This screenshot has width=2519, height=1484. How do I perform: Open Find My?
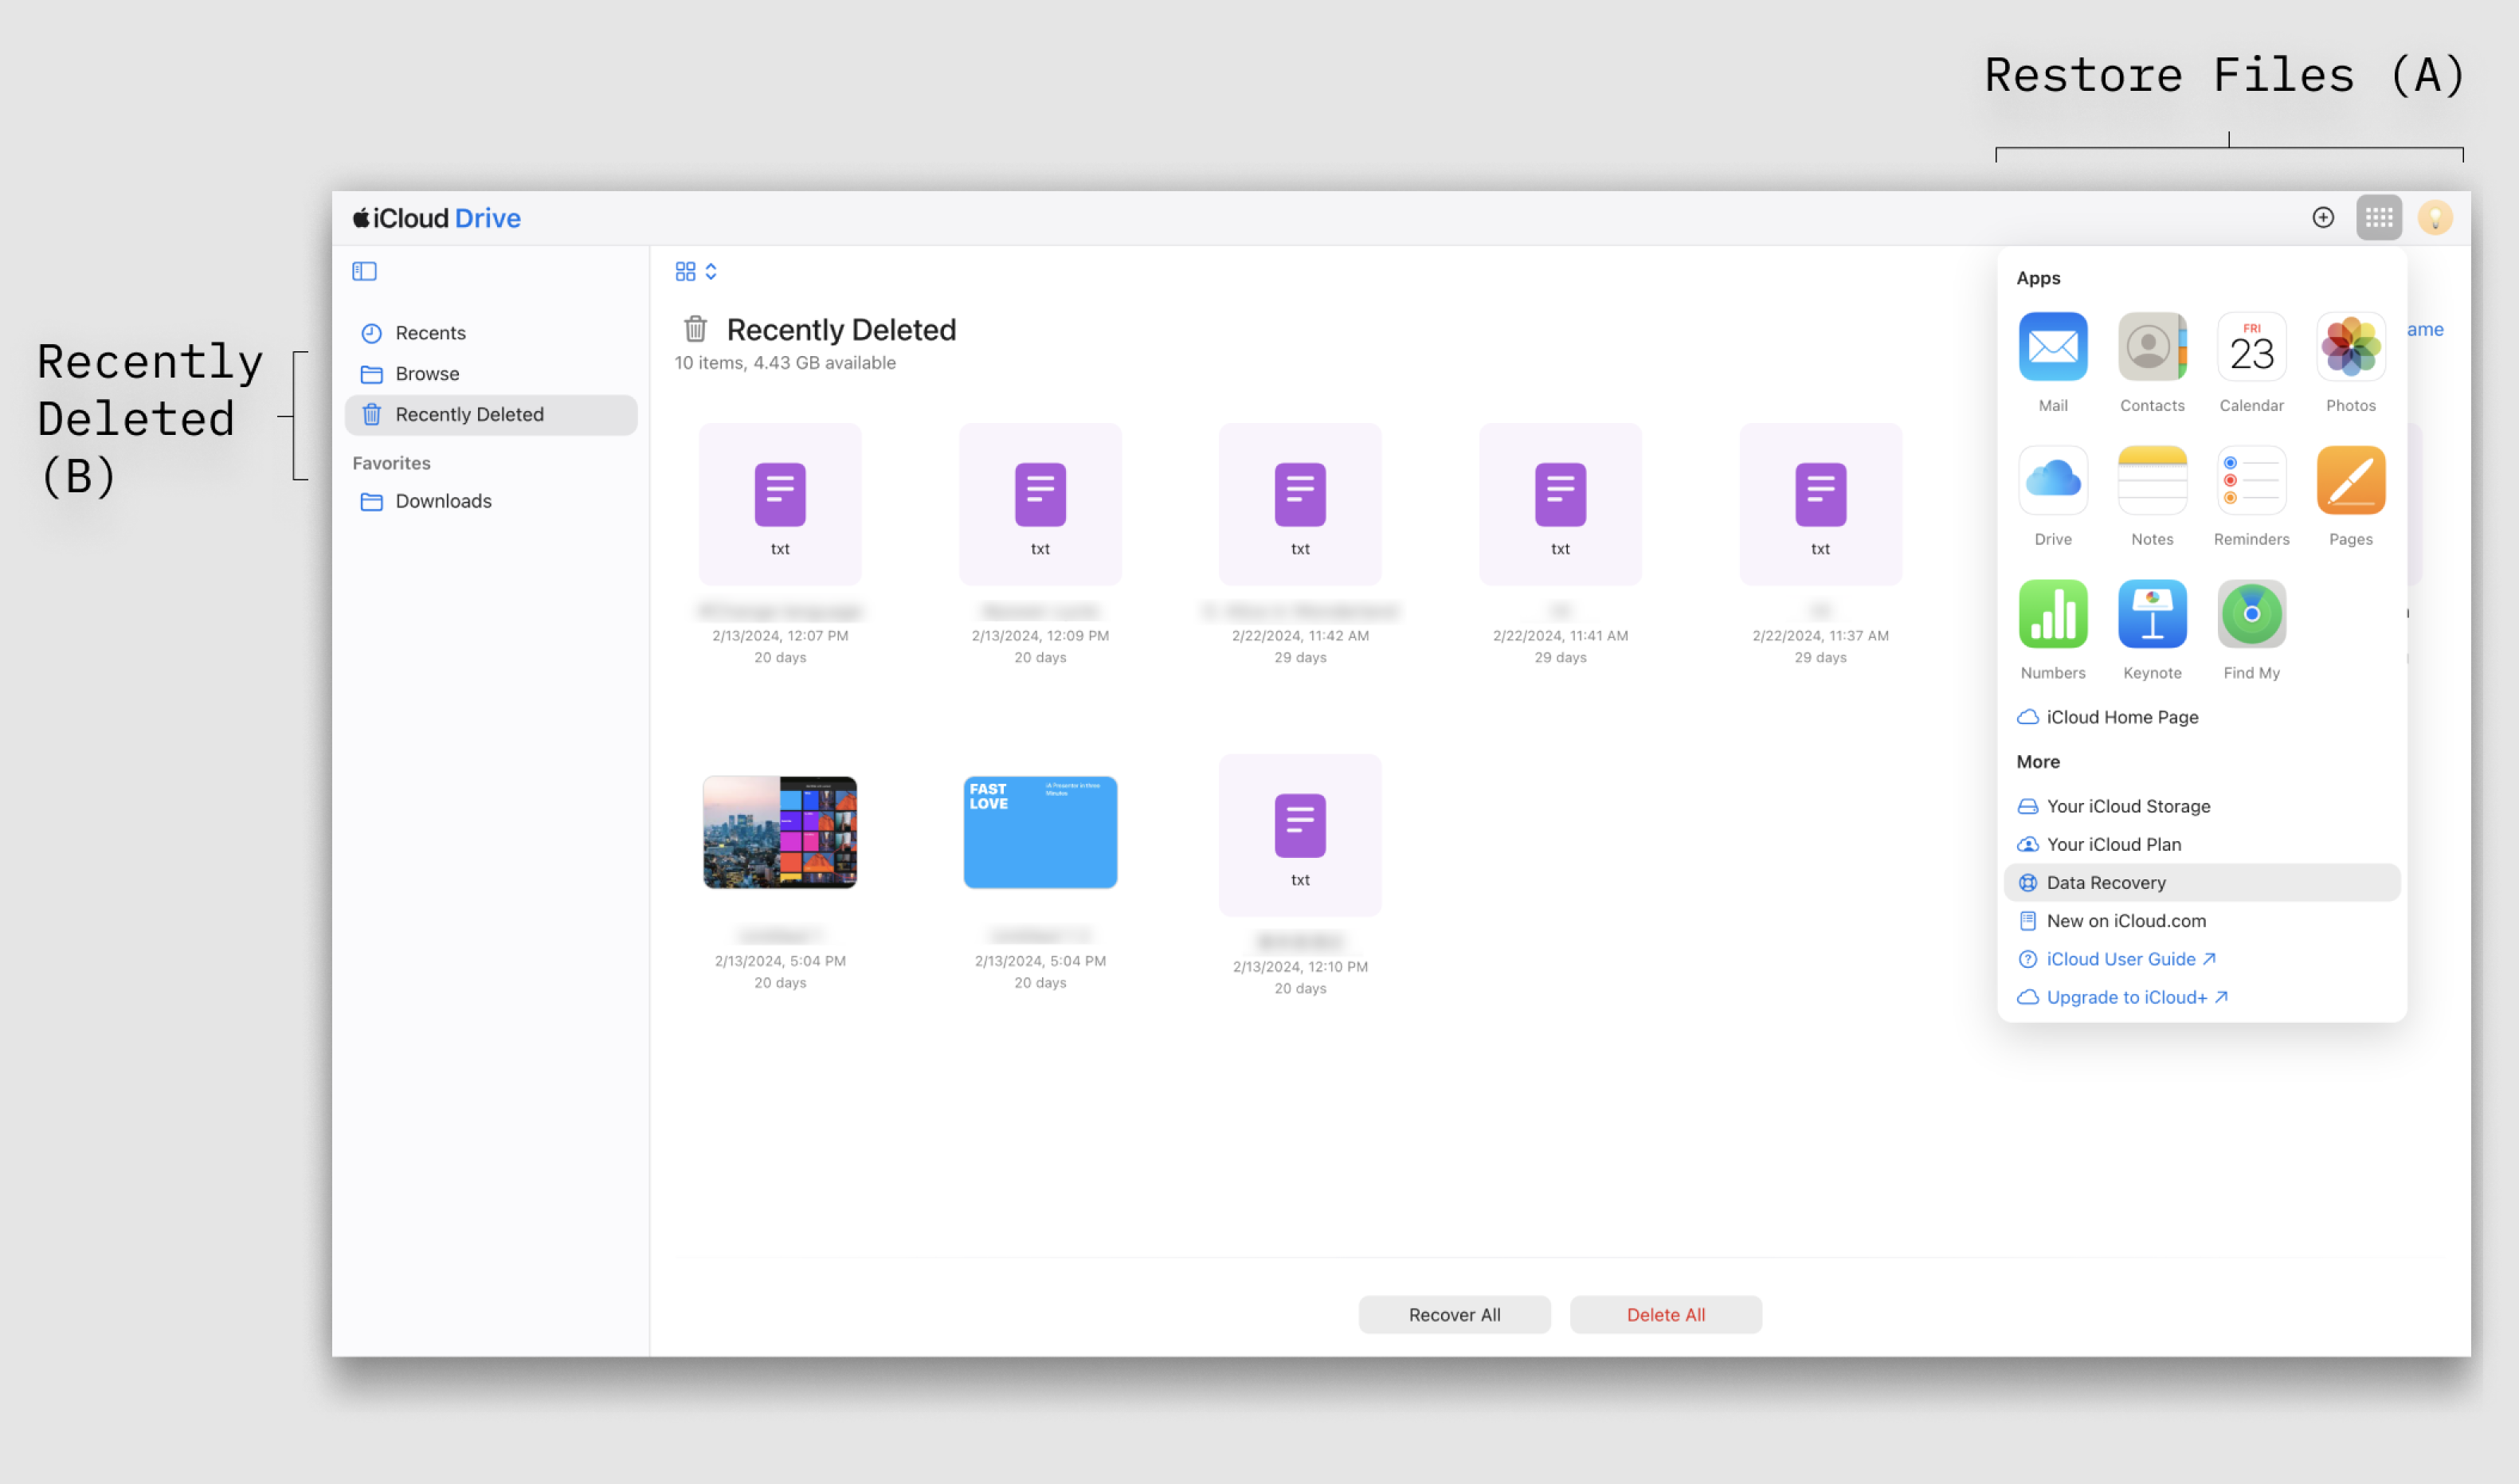[2251, 615]
